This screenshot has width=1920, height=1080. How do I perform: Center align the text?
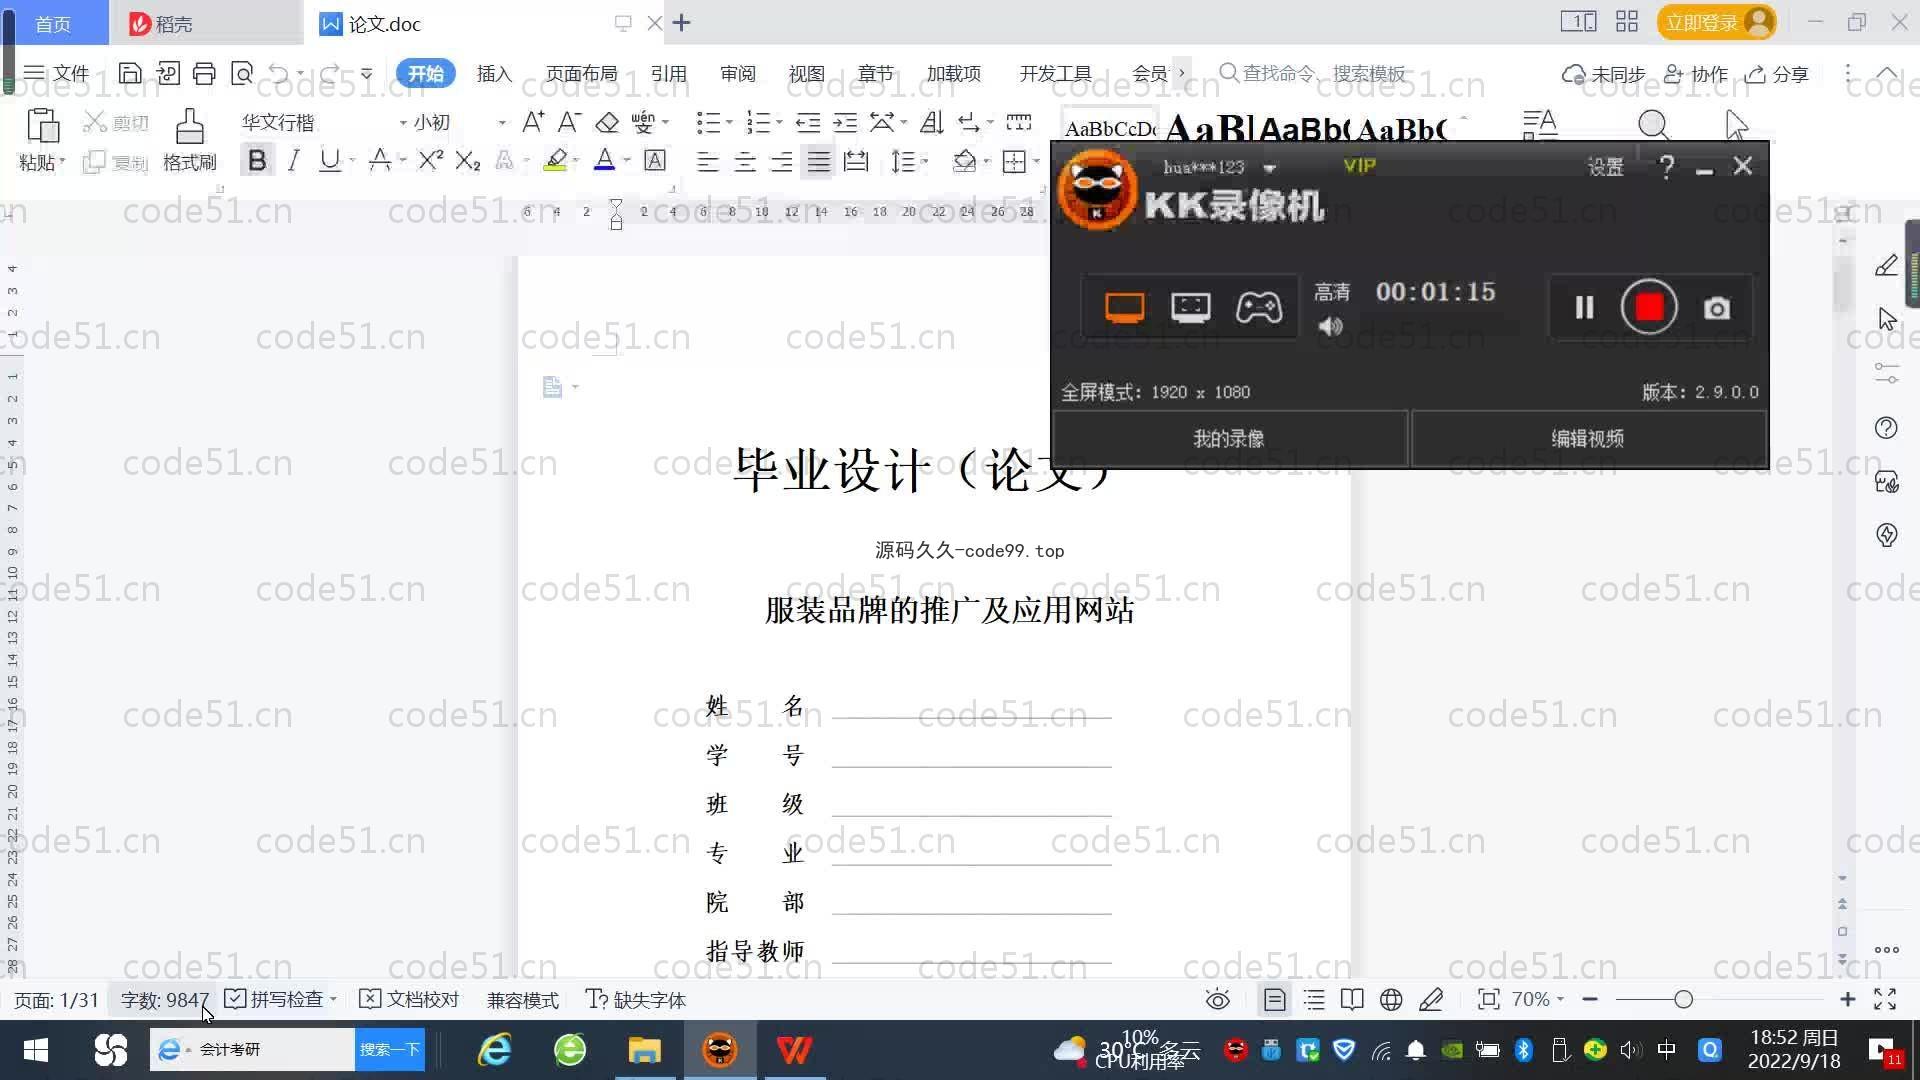click(x=745, y=161)
